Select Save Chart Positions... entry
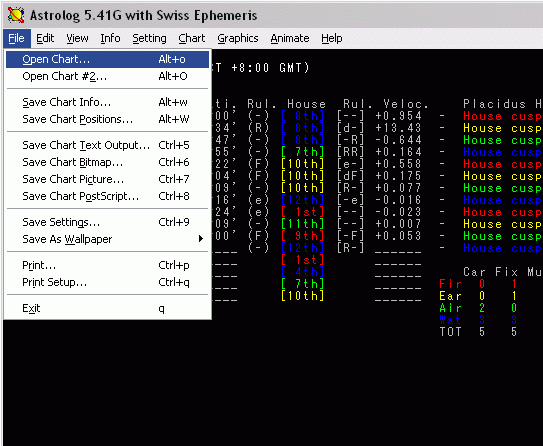The width and height of the screenshot is (543, 446). pos(107,119)
